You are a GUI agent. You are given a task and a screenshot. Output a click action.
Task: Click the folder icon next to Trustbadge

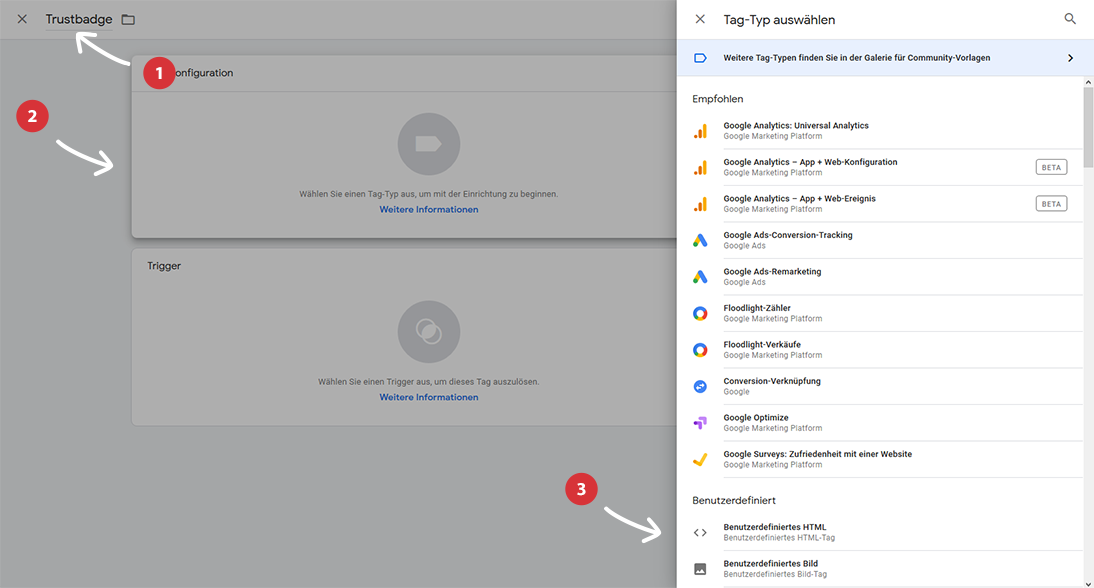click(x=128, y=20)
